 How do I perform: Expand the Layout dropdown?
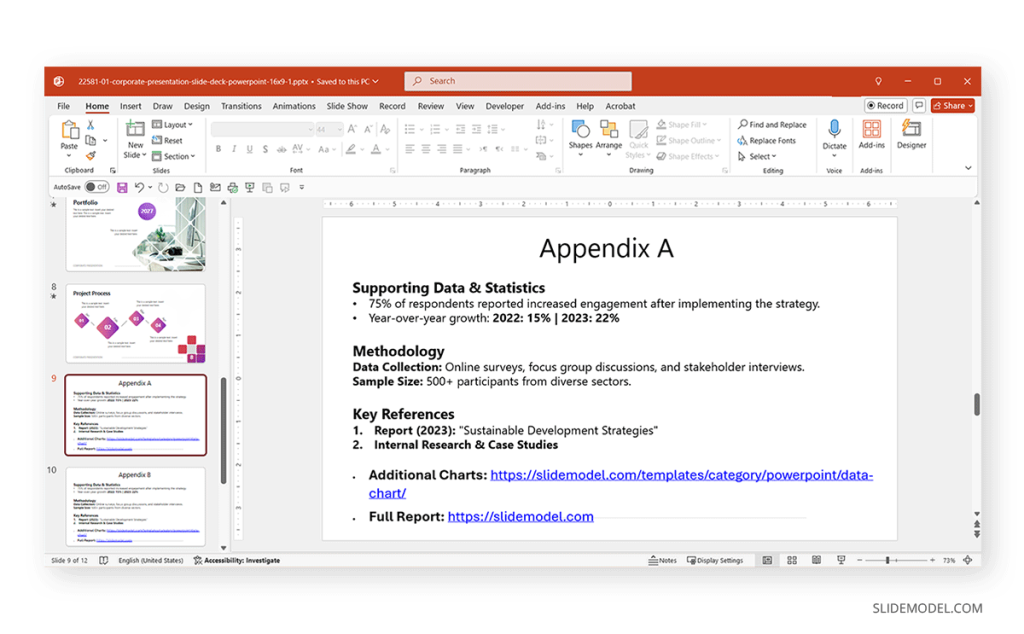click(x=173, y=125)
